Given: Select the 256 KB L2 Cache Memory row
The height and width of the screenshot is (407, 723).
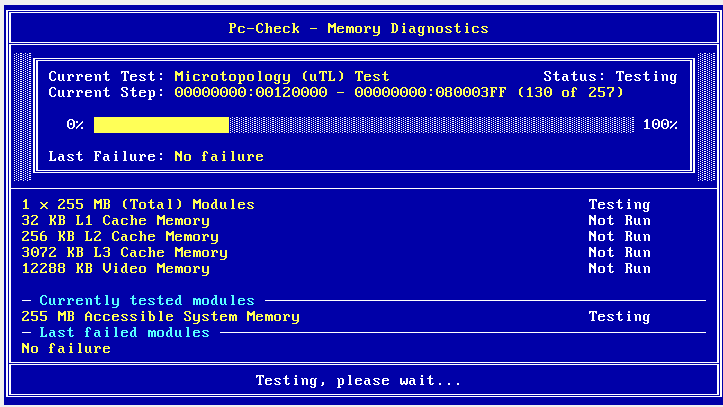Looking at the screenshot, I should (336, 237).
